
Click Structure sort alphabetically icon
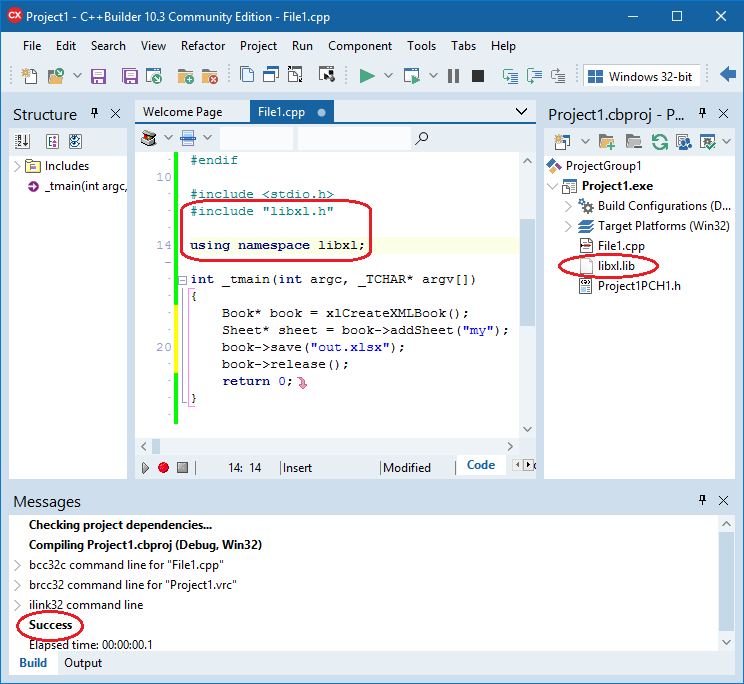(x=22, y=141)
